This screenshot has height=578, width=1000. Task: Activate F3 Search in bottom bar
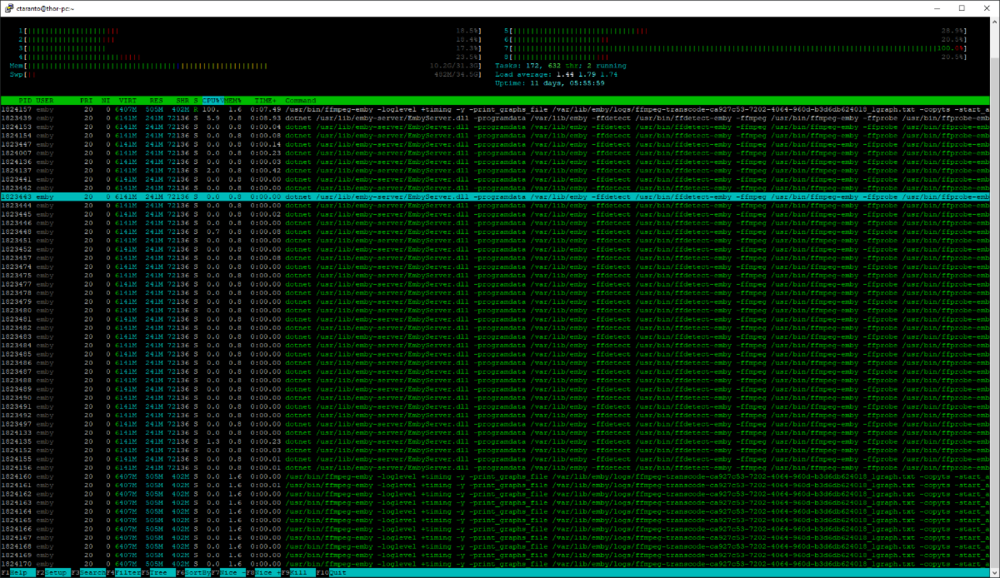89,573
